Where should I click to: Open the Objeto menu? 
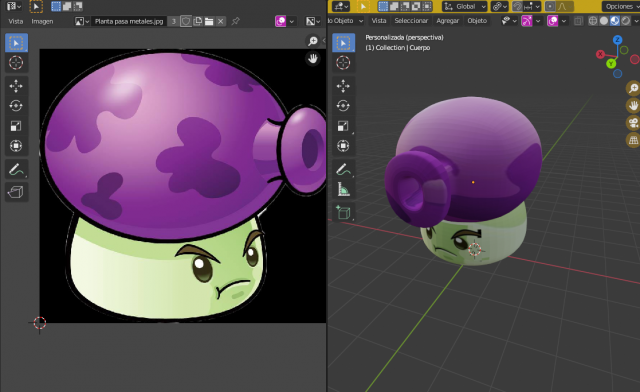pos(477,21)
